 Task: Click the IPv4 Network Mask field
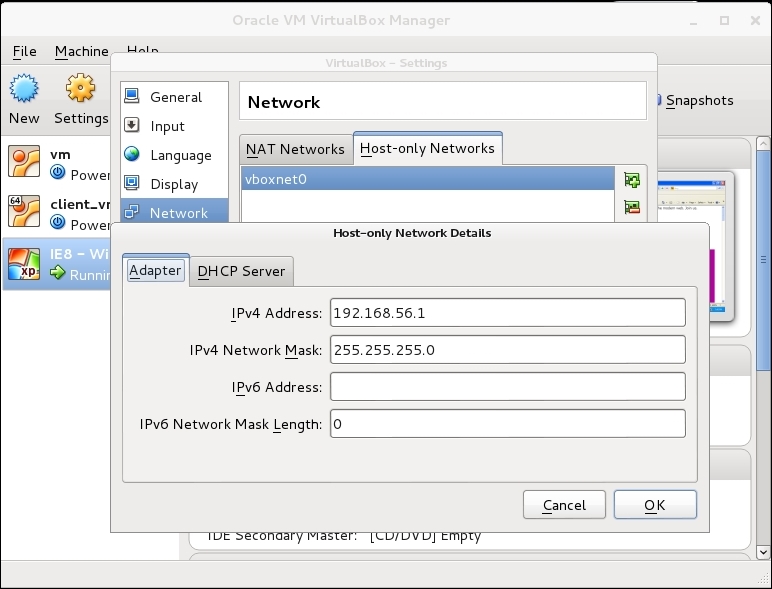point(508,350)
